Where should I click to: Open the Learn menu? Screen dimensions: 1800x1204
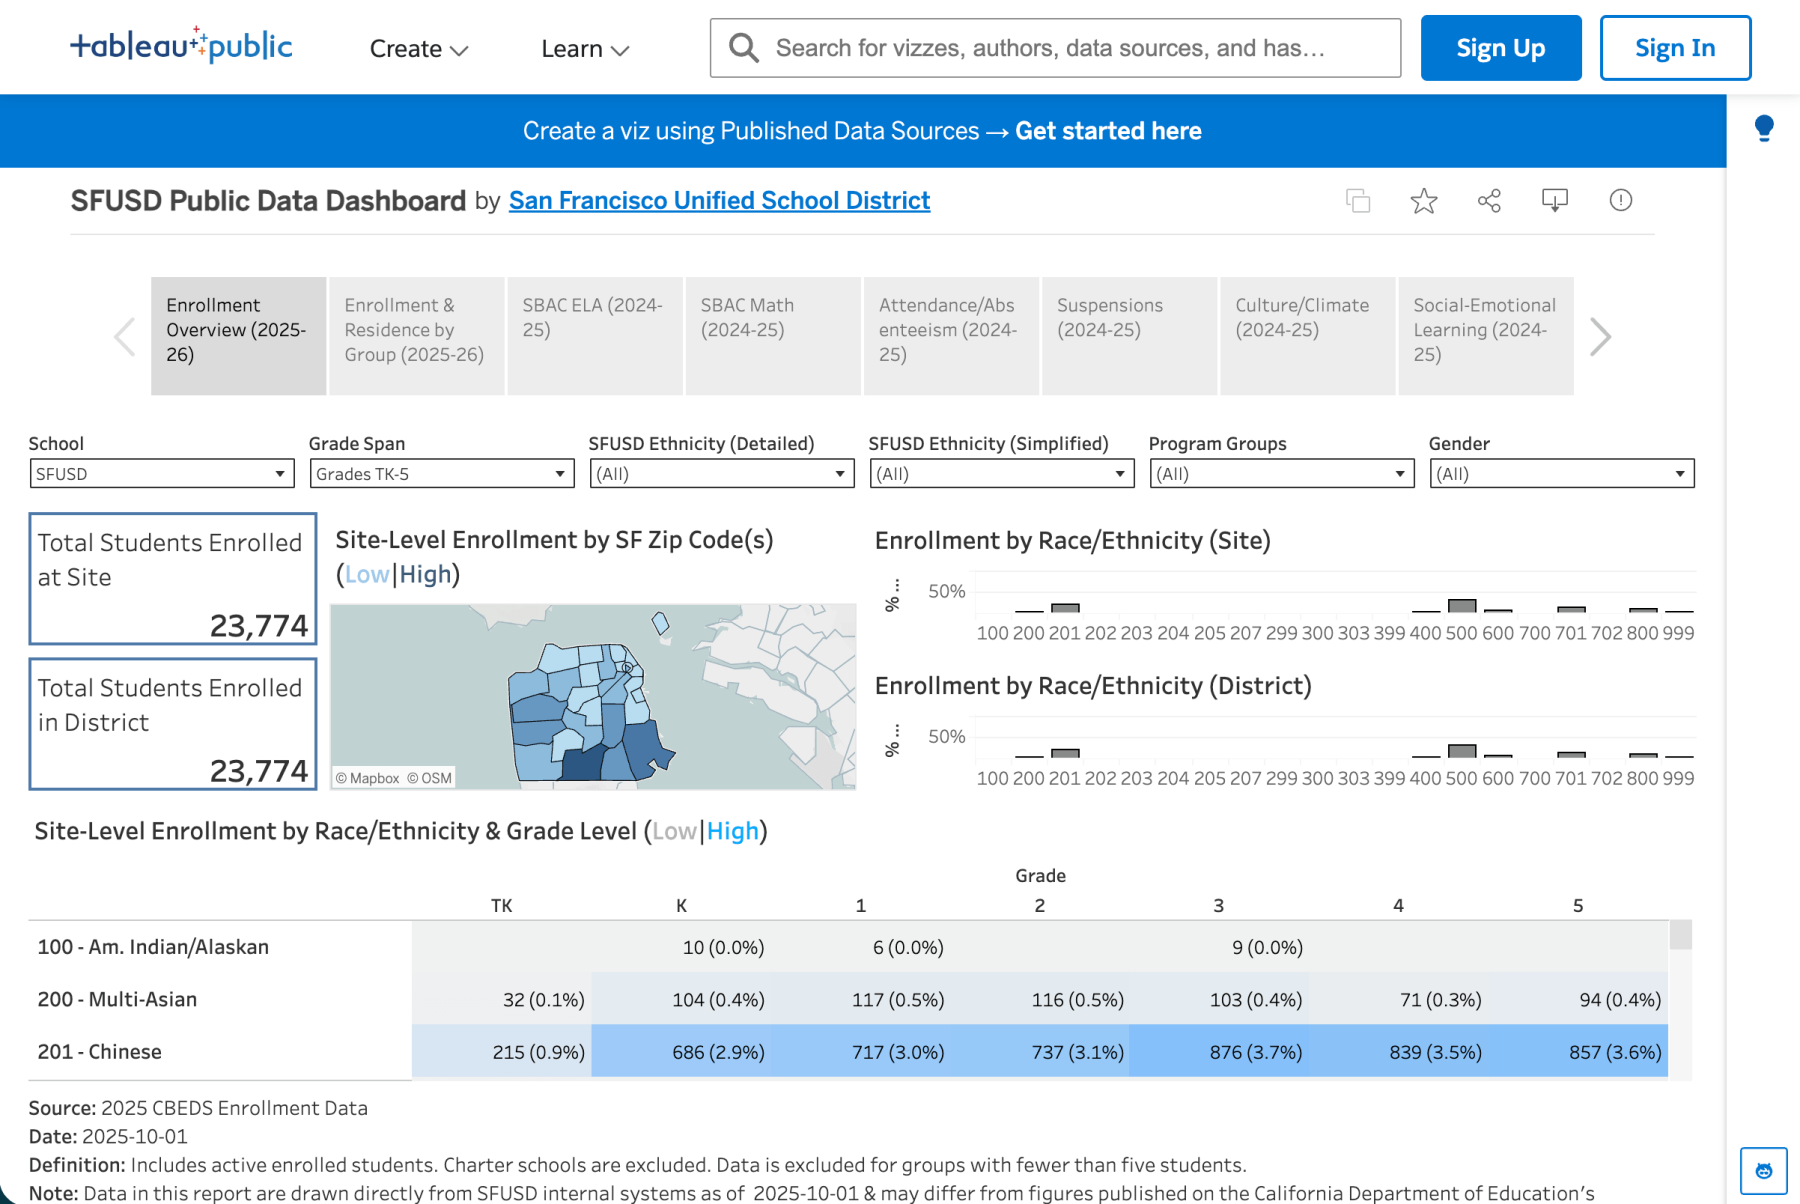coord(585,49)
